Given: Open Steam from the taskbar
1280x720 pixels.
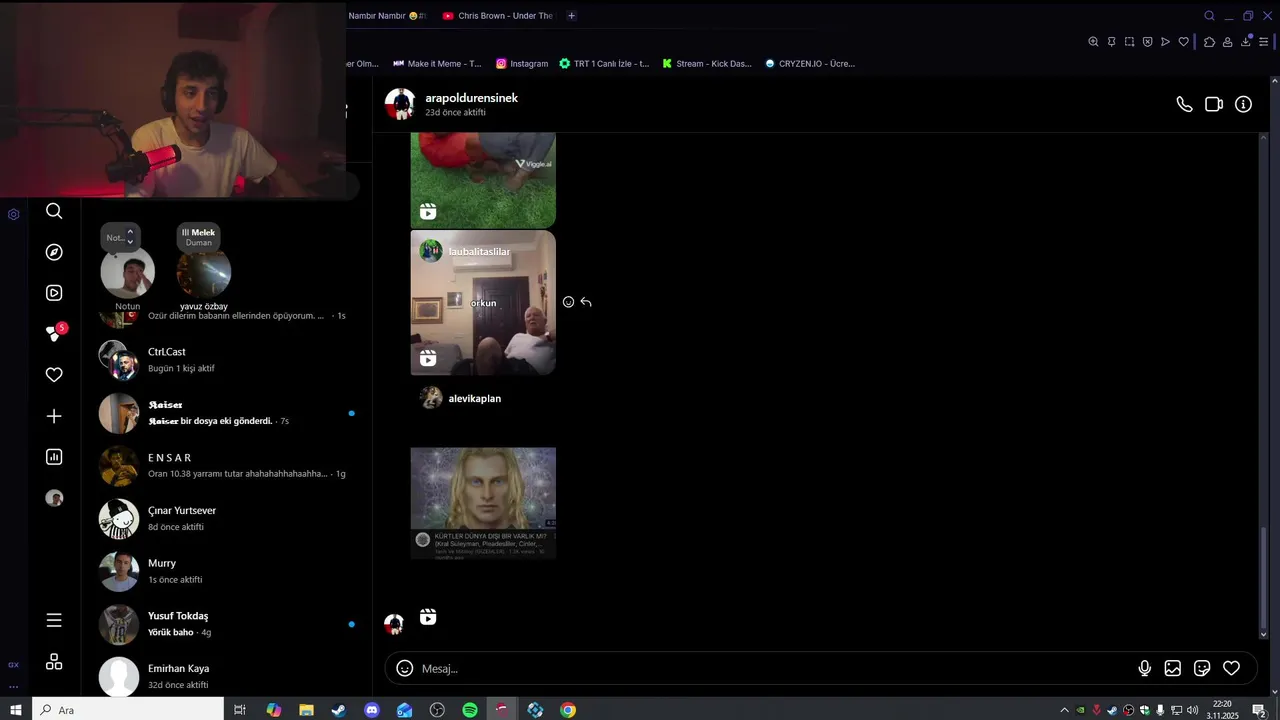Looking at the screenshot, I should click(339, 710).
